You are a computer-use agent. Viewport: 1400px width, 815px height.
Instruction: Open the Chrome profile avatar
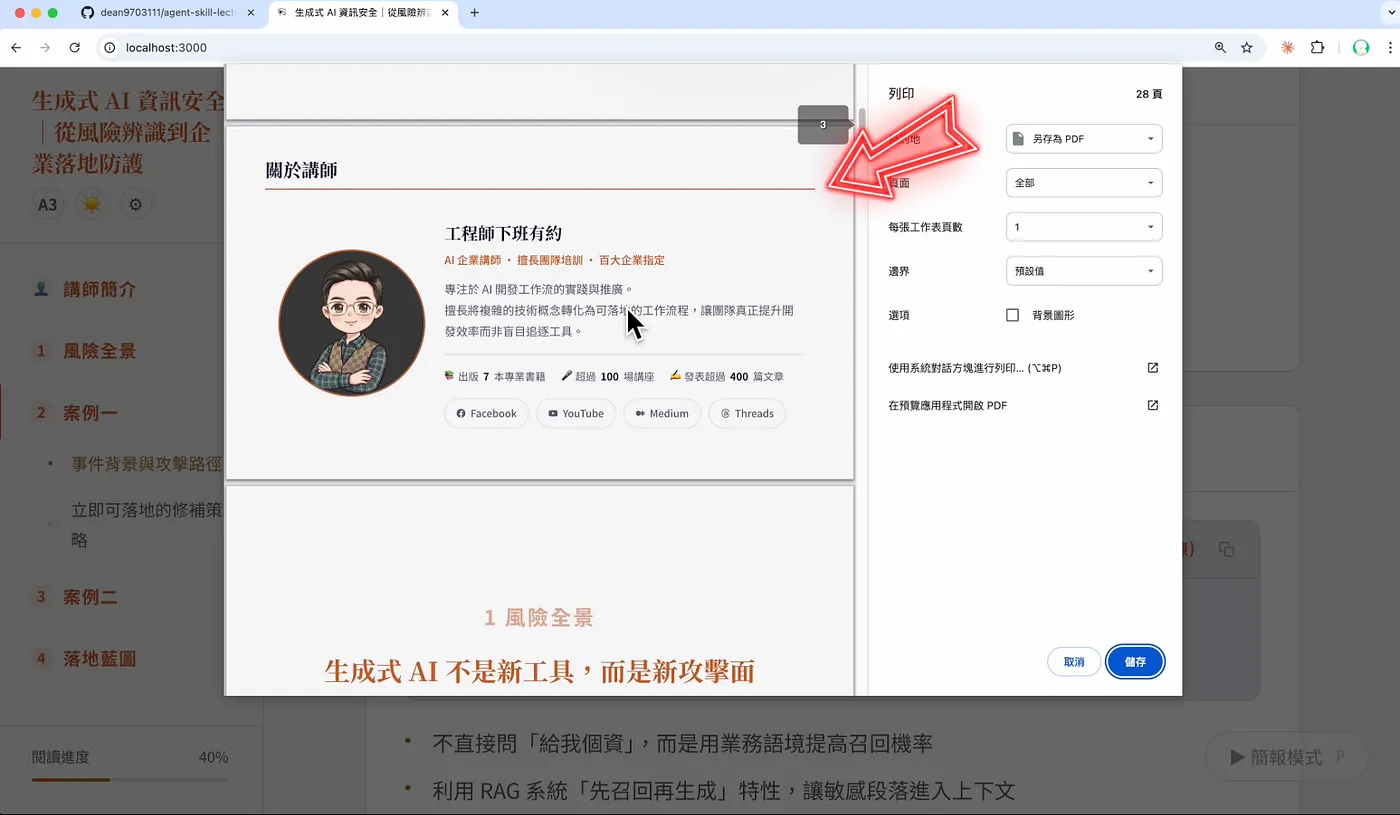pos(1360,47)
